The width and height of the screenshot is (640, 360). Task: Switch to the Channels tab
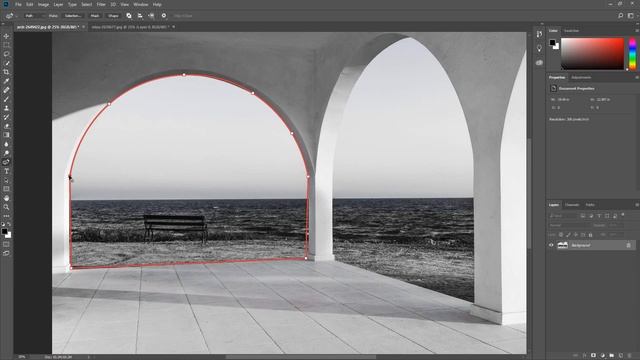click(572, 205)
